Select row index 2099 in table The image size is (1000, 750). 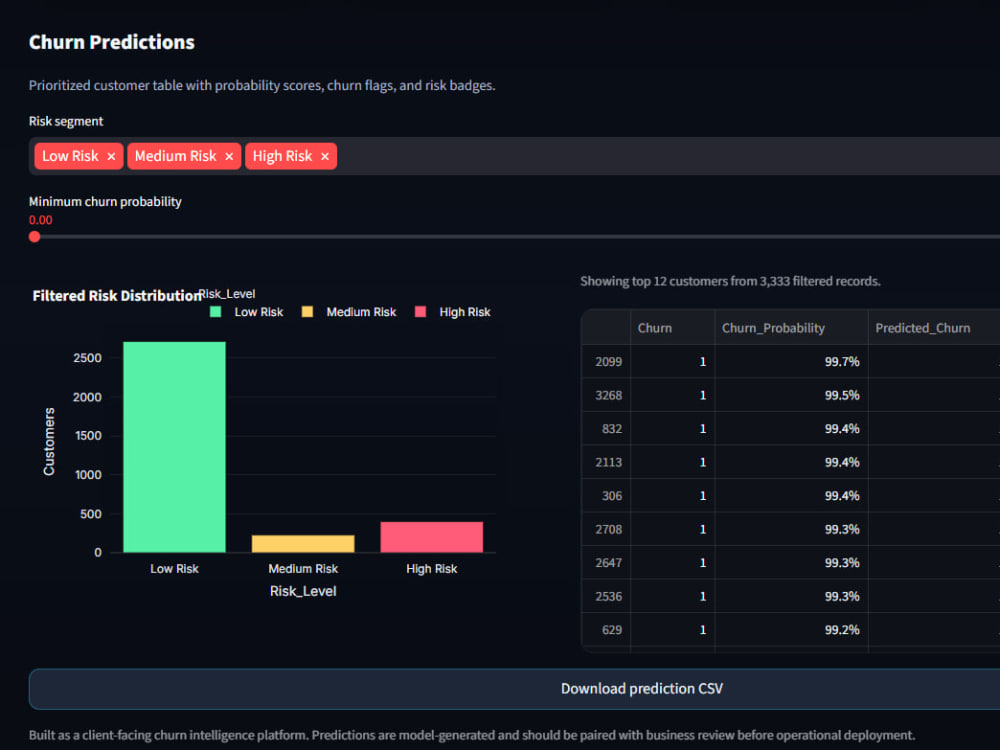[x=606, y=362]
